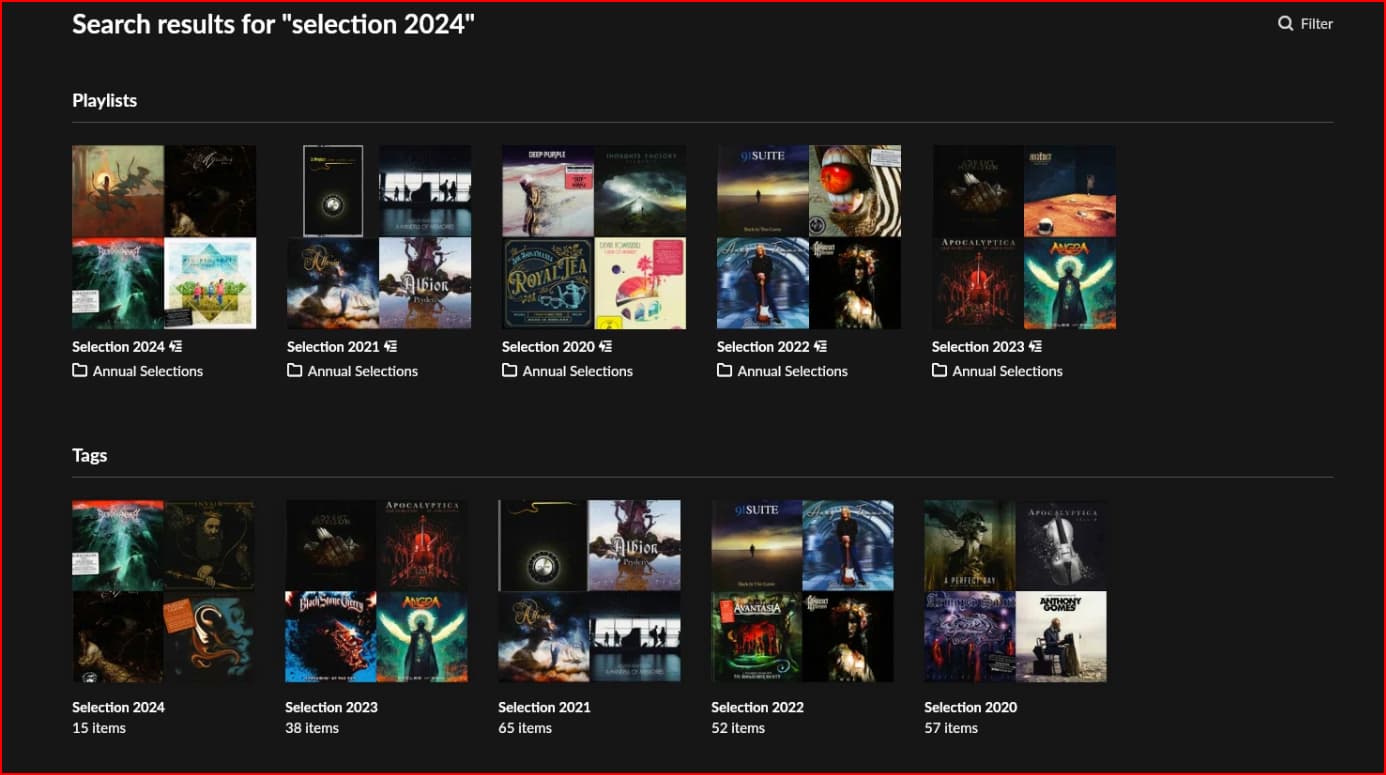Click the smart playlist icon next to Selection 2020
The height and width of the screenshot is (775, 1386).
click(x=605, y=346)
